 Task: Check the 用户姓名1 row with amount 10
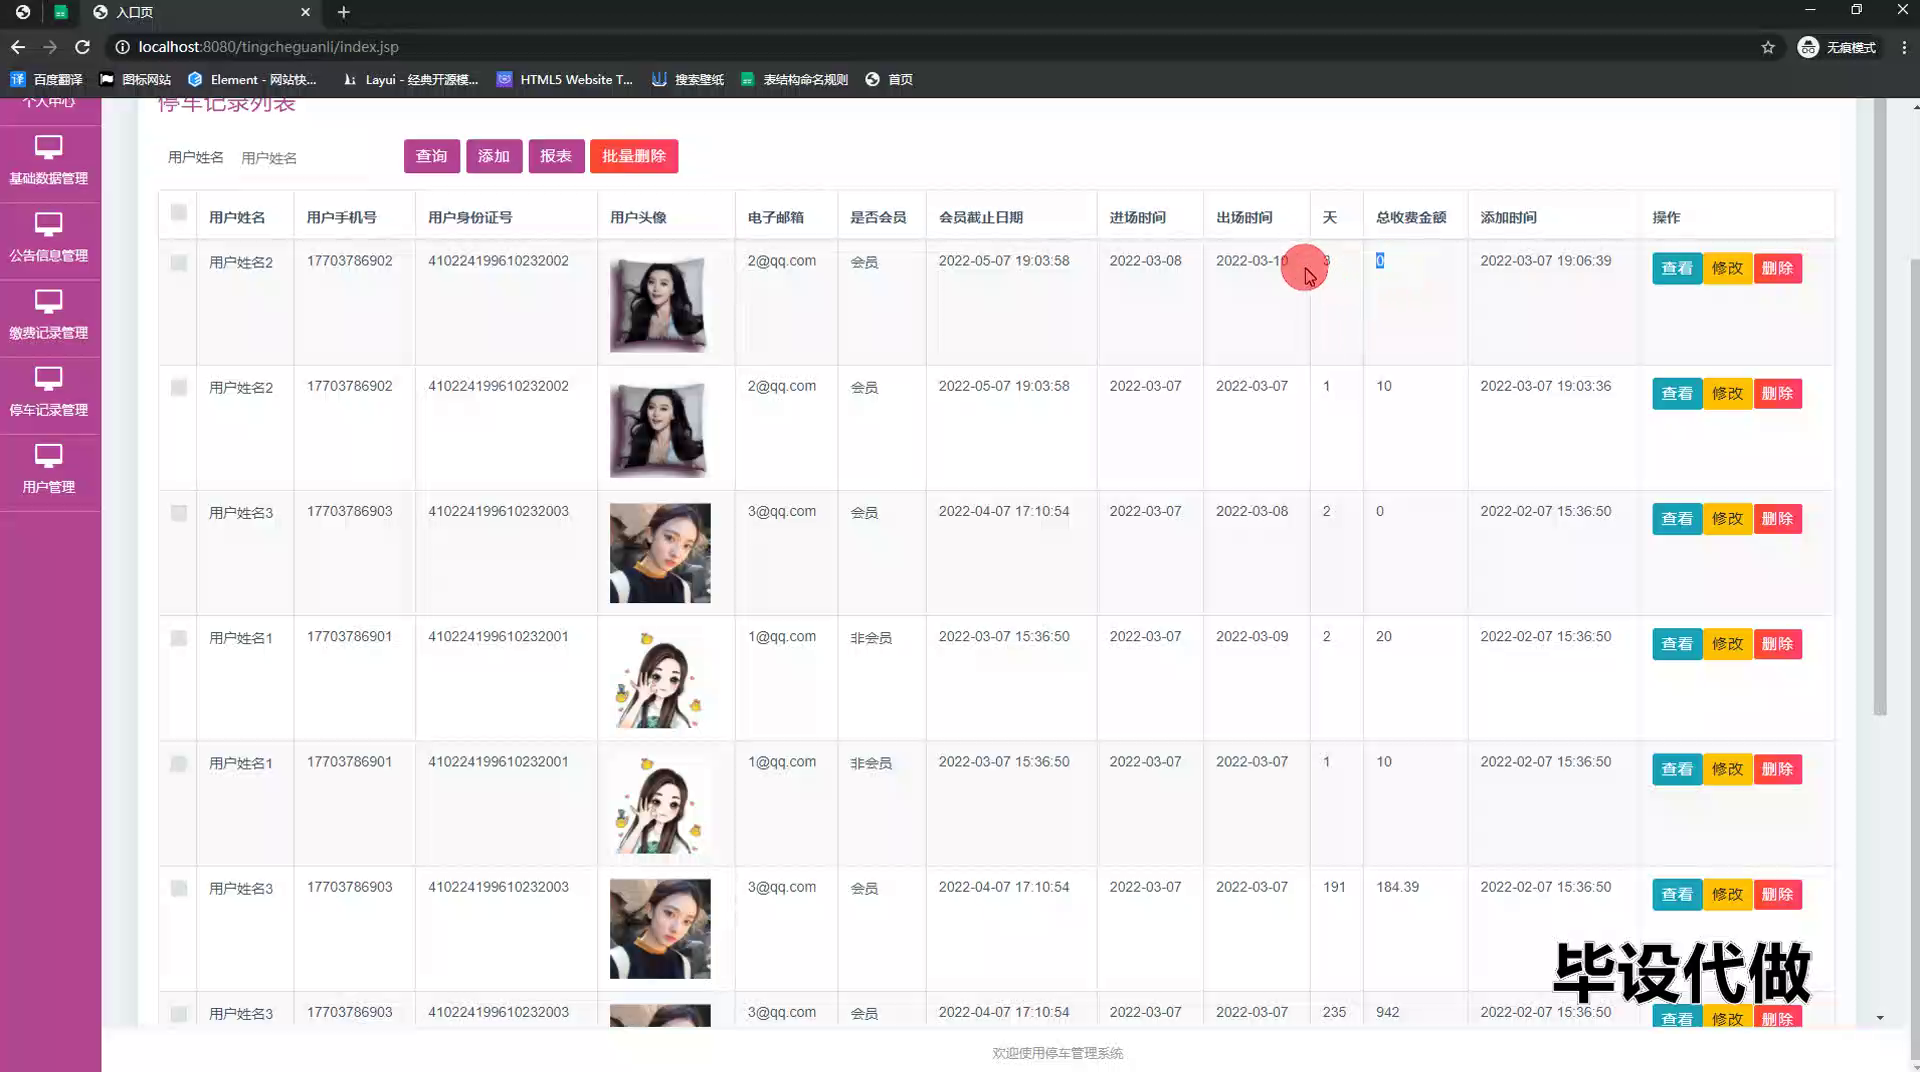point(179,764)
